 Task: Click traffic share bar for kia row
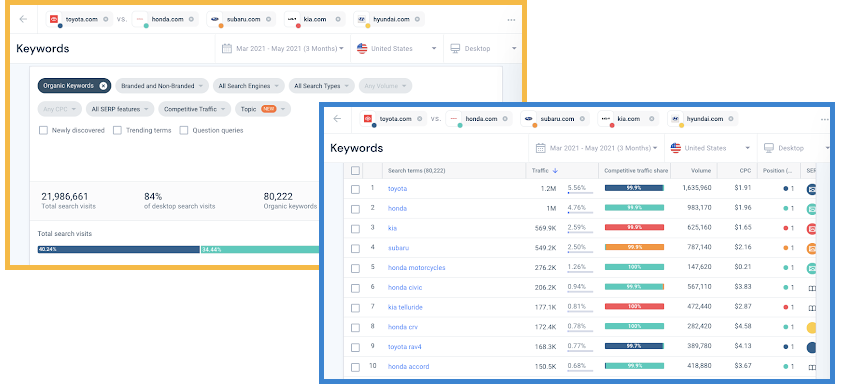point(635,228)
